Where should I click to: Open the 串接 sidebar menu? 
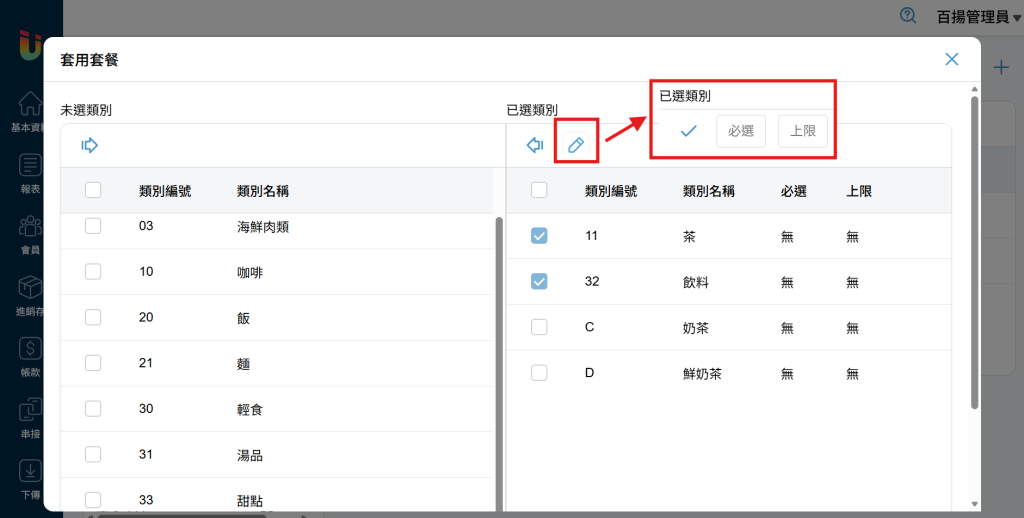coord(30,417)
